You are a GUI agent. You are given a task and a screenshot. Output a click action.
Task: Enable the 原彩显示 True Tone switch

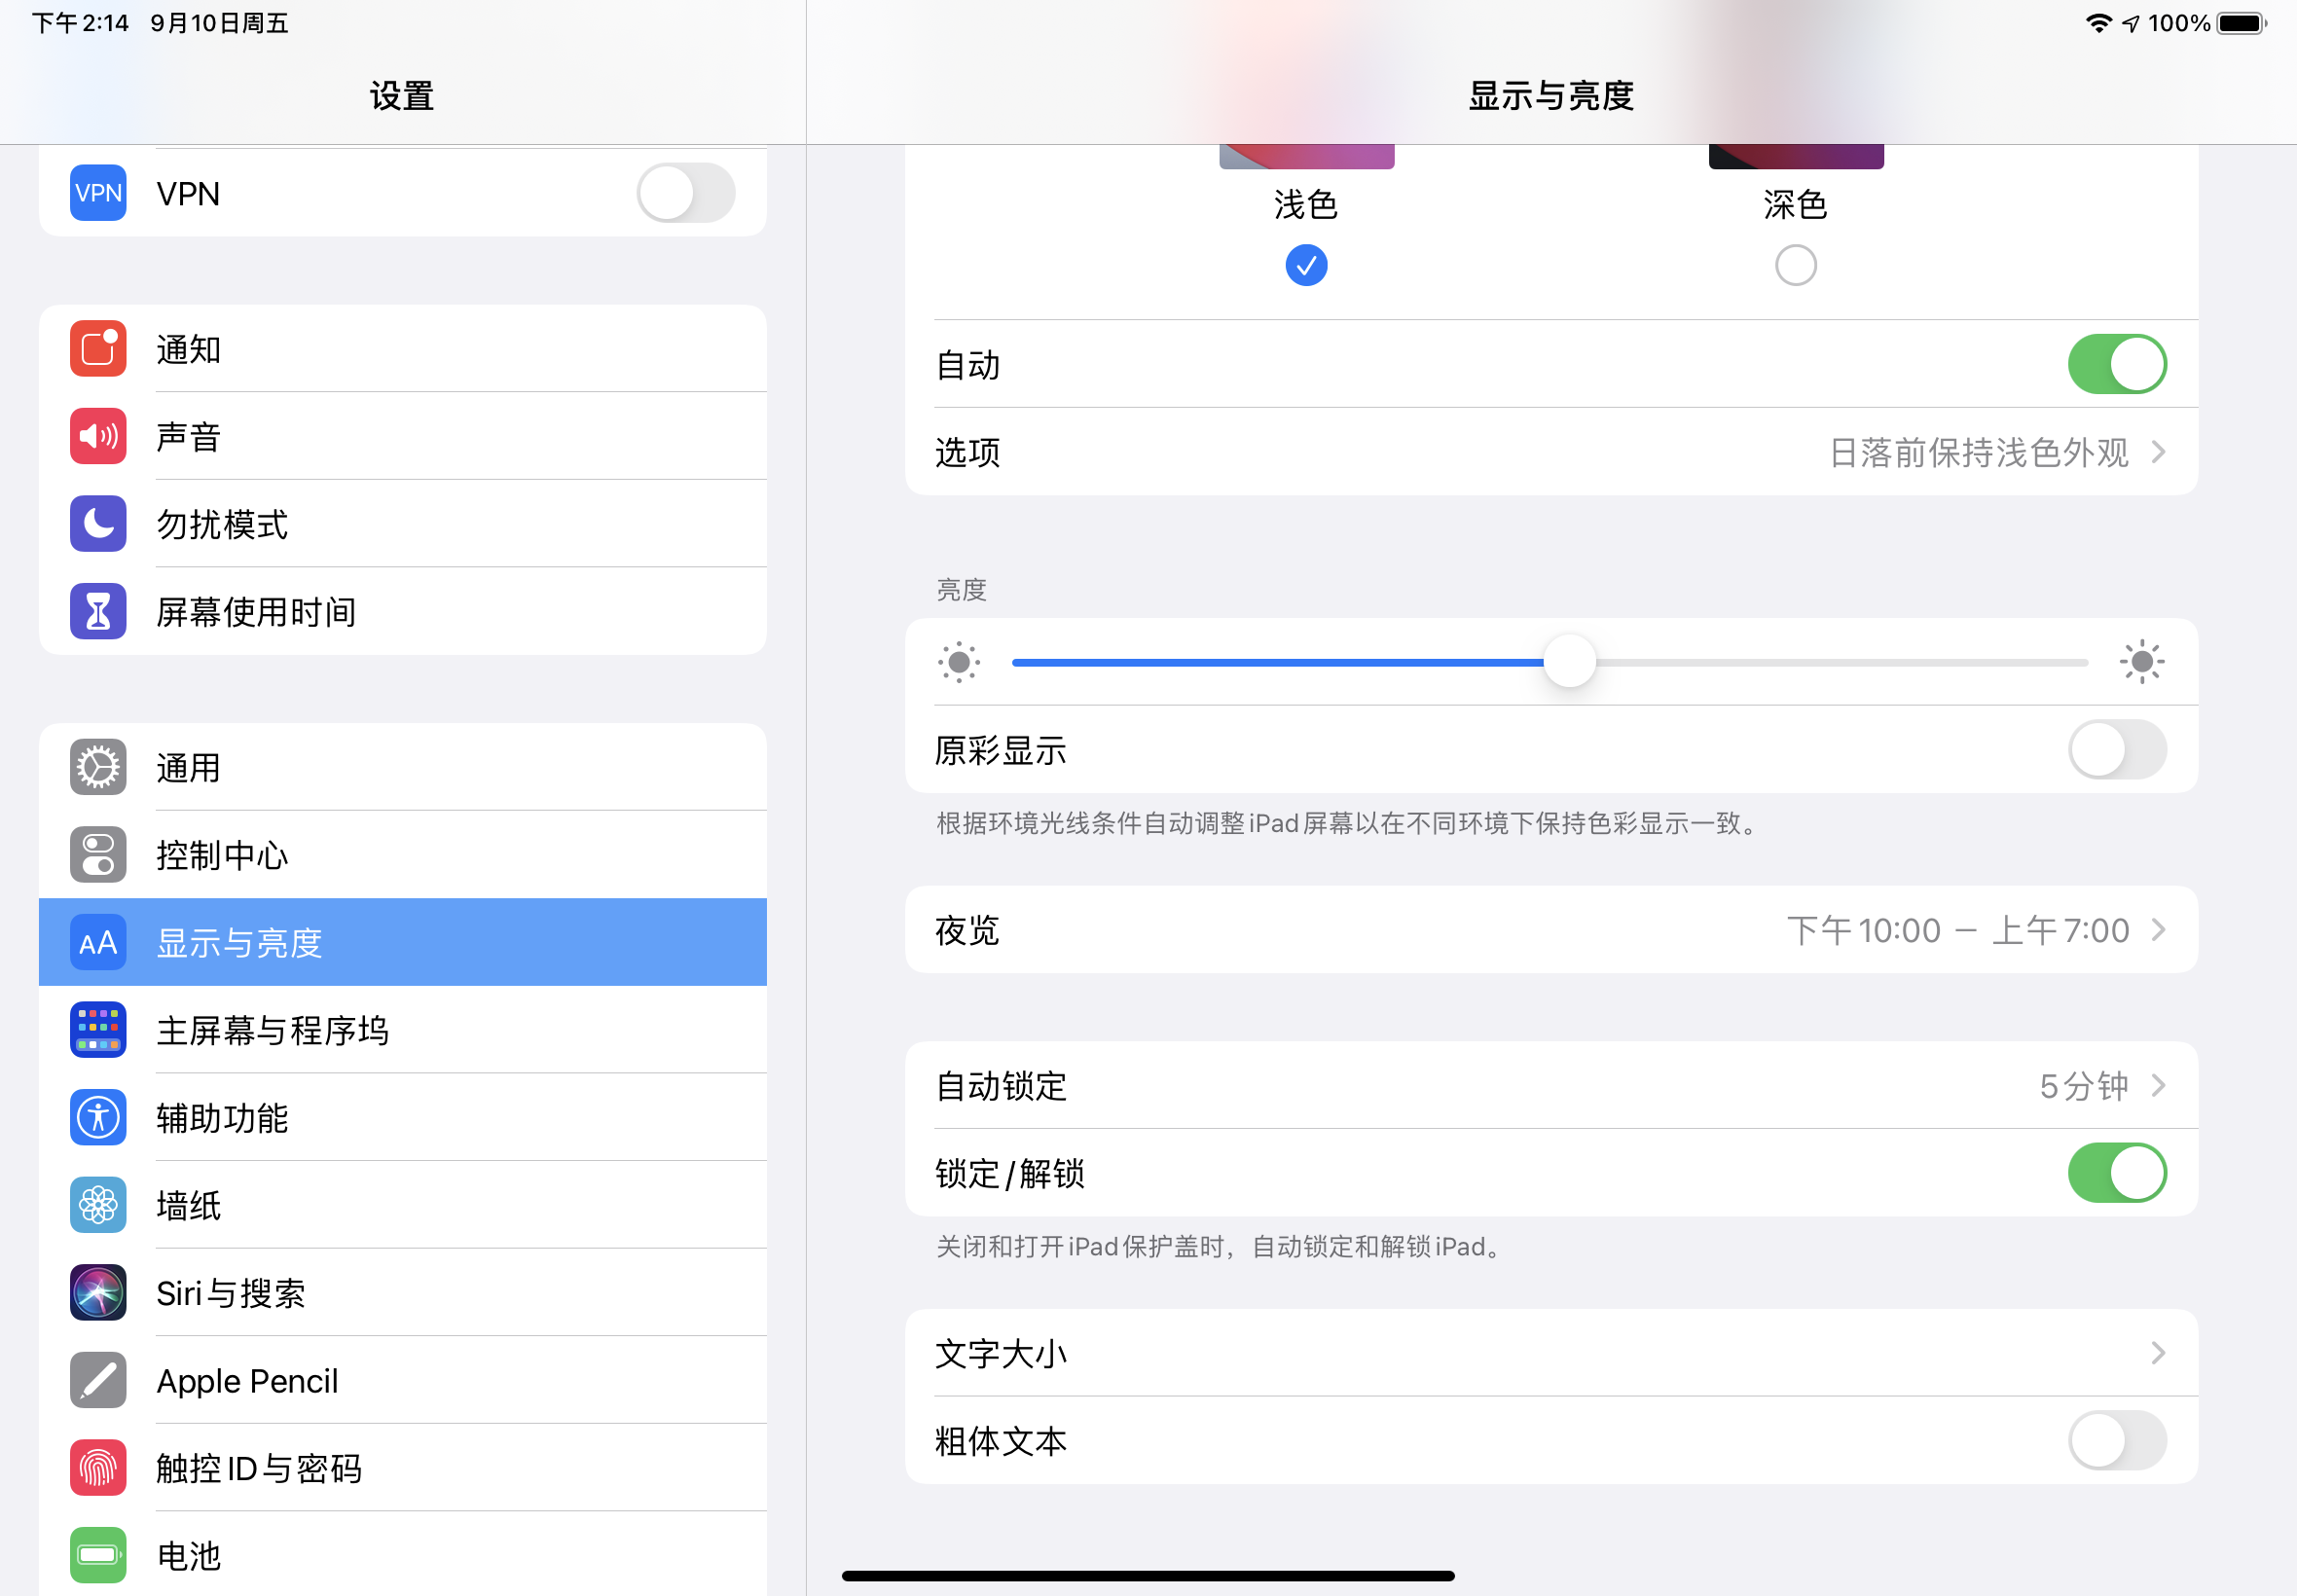(x=2116, y=750)
